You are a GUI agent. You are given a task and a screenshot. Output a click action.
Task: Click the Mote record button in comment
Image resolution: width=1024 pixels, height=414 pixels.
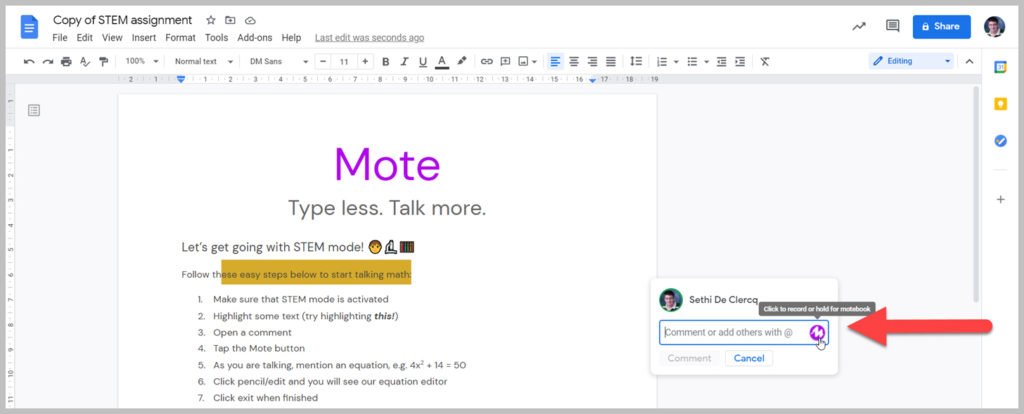[817, 333]
